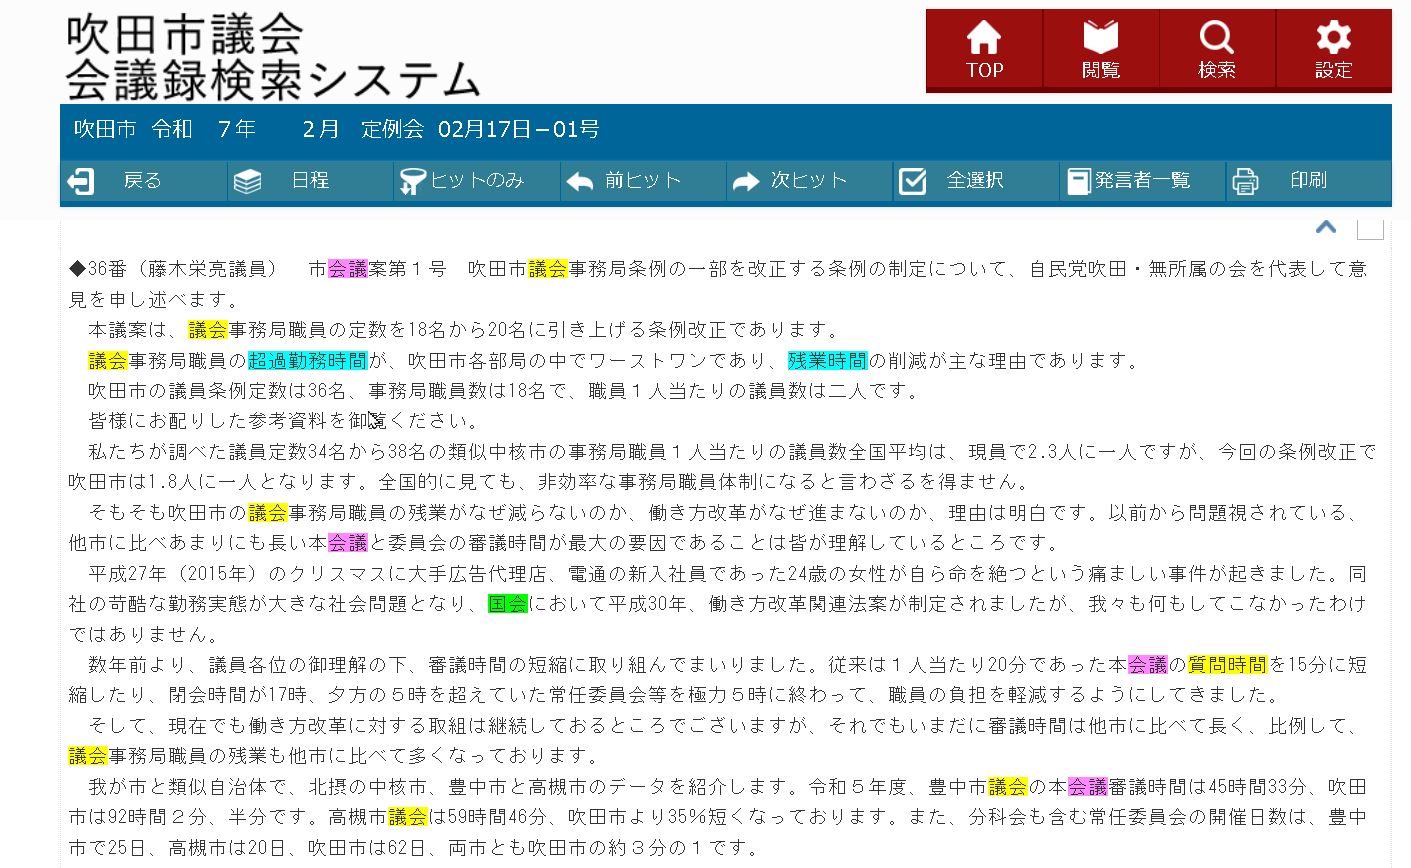Click the cyan-highlighted 超過勤務時間 term
This screenshot has height=868, width=1411.
pos(308,361)
